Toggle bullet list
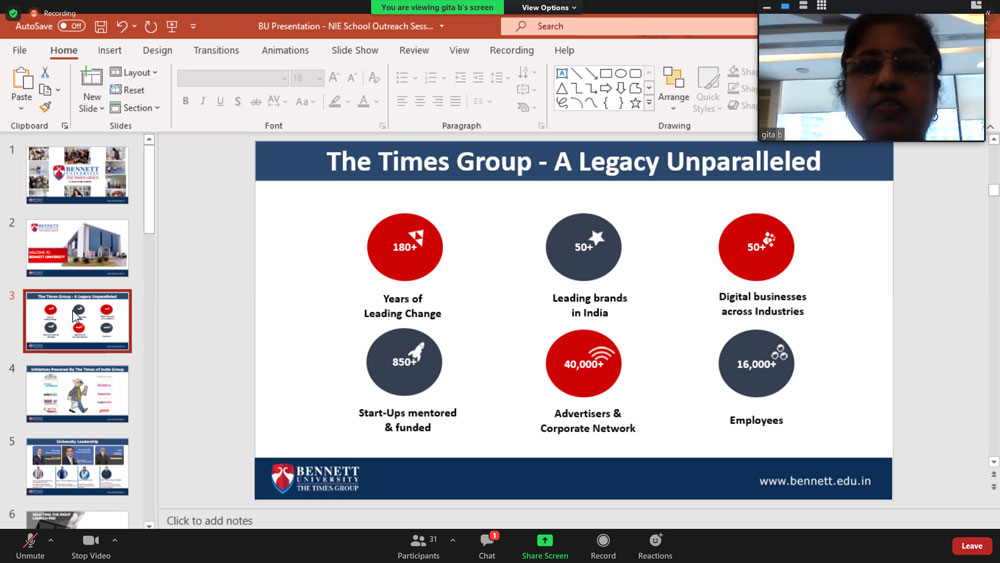Viewport: 1000px width, 563px height. click(x=402, y=78)
